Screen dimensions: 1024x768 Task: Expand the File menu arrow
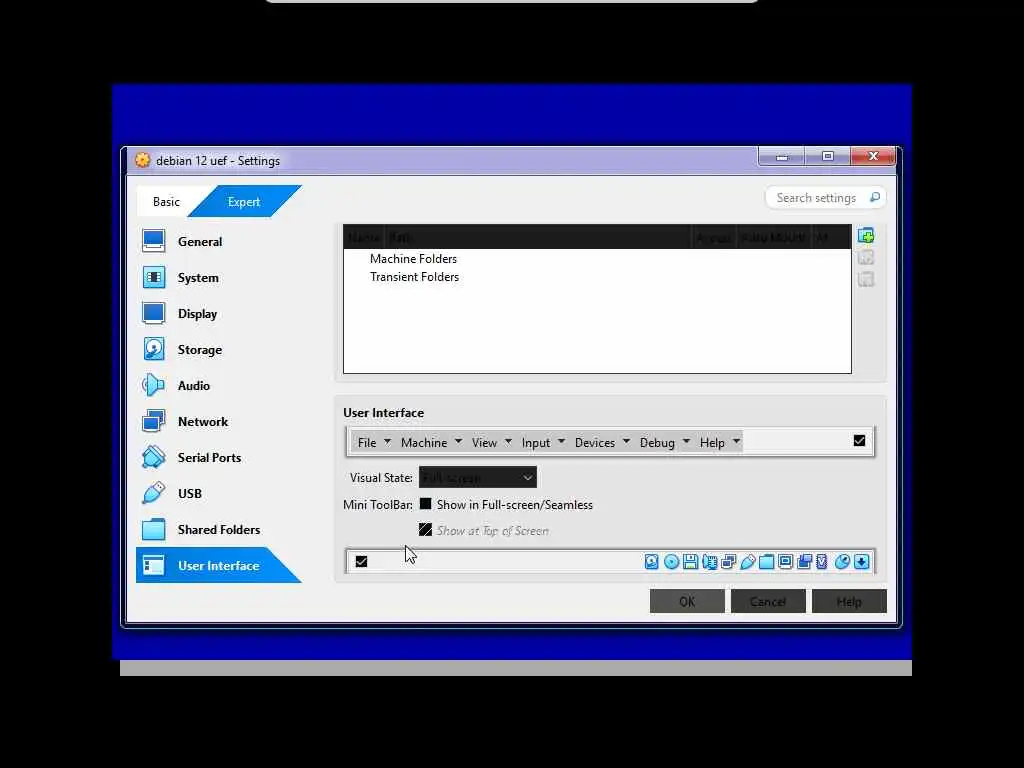pyautogui.click(x=387, y=442)
